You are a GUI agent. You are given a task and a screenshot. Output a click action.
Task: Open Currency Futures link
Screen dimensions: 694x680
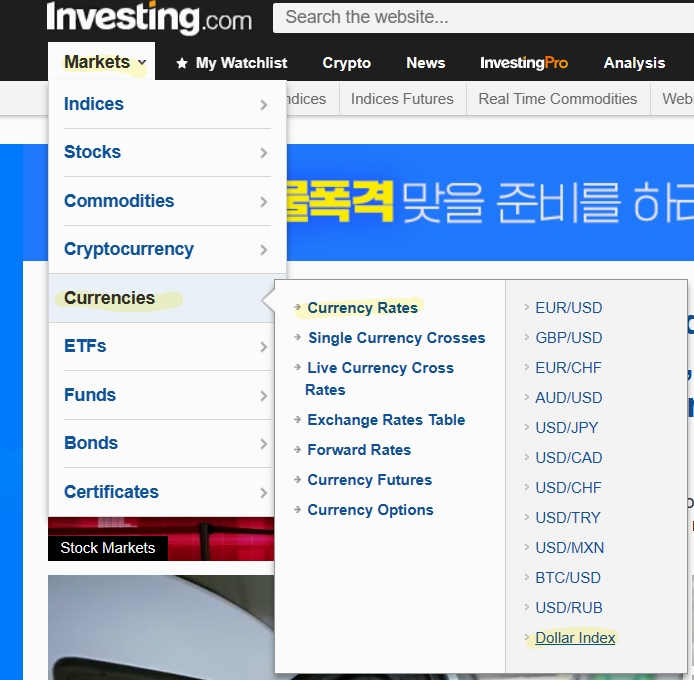(370, 480)
